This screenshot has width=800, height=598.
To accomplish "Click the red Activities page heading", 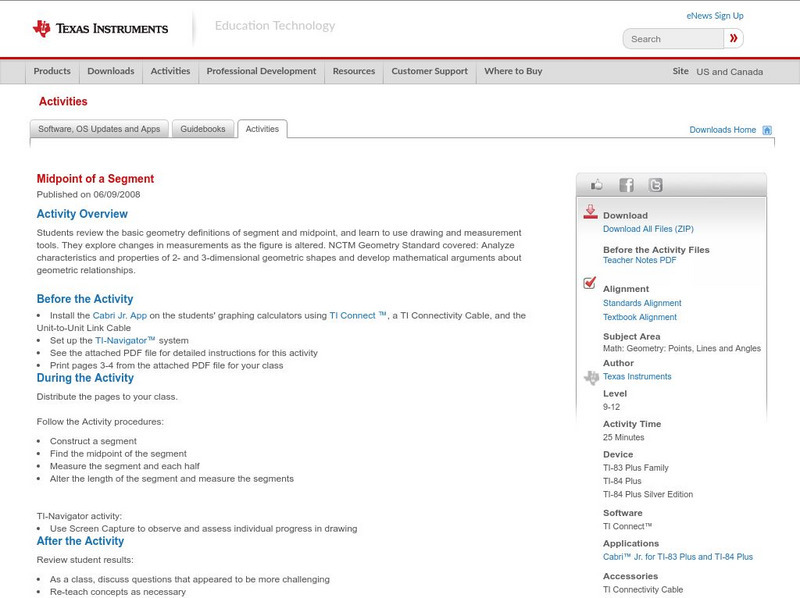I will tap(63, 102).
